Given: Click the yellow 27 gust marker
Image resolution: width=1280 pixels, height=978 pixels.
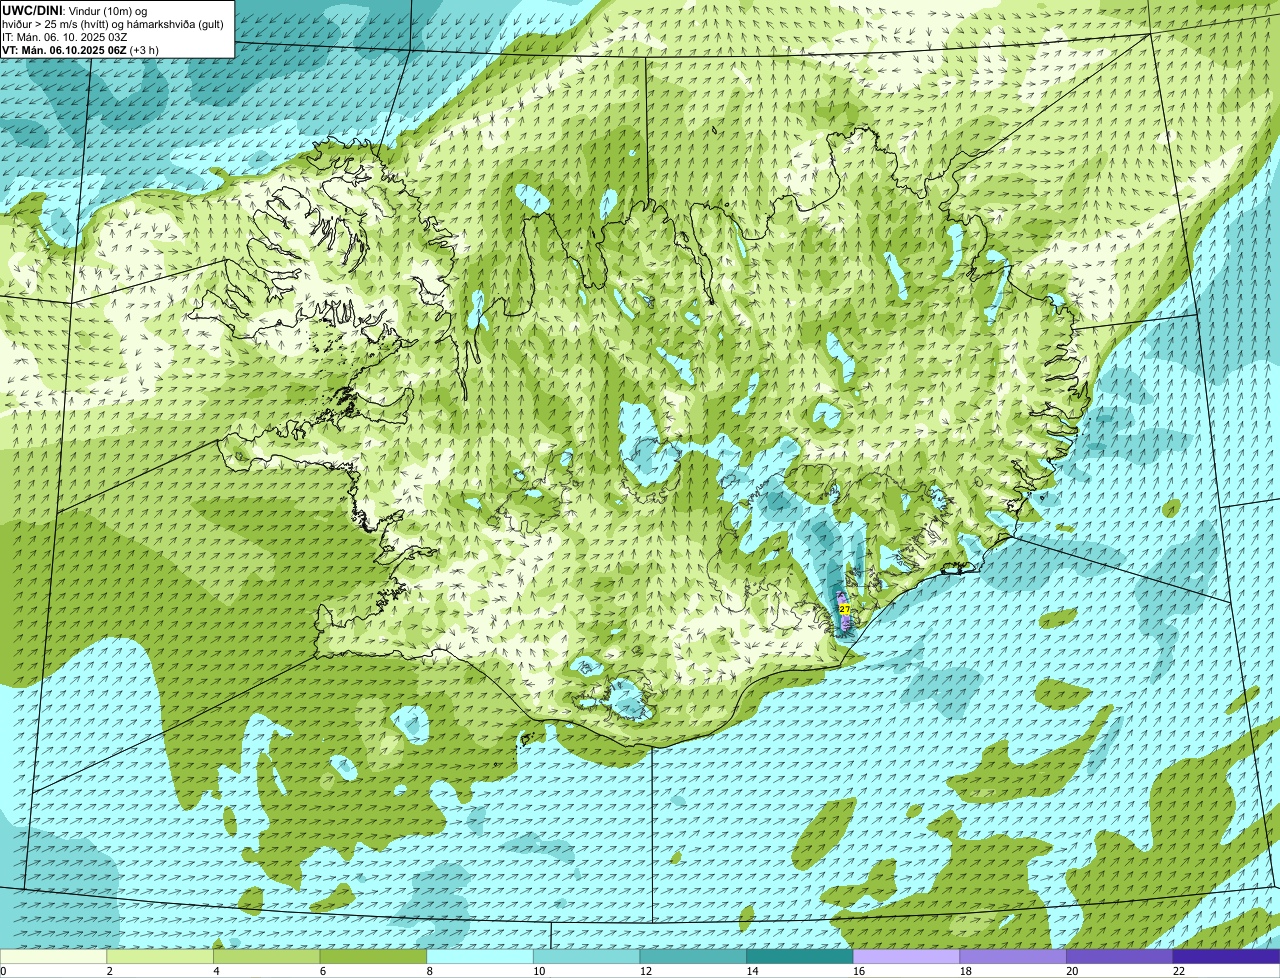Looking at the screenshot, I should tap(844, 609).
